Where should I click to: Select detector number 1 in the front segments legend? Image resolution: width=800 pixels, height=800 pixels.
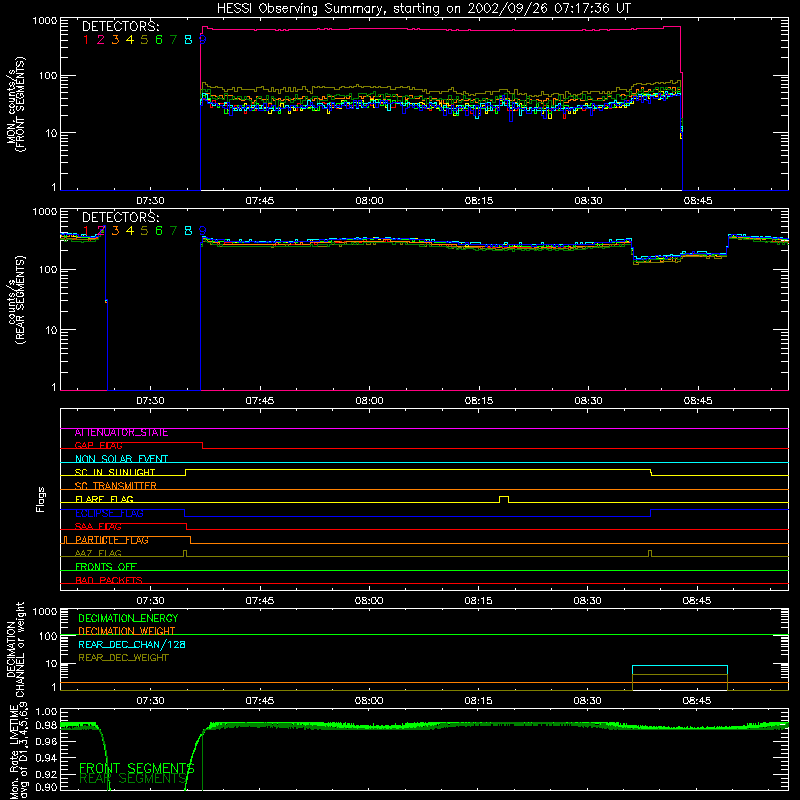86,40
